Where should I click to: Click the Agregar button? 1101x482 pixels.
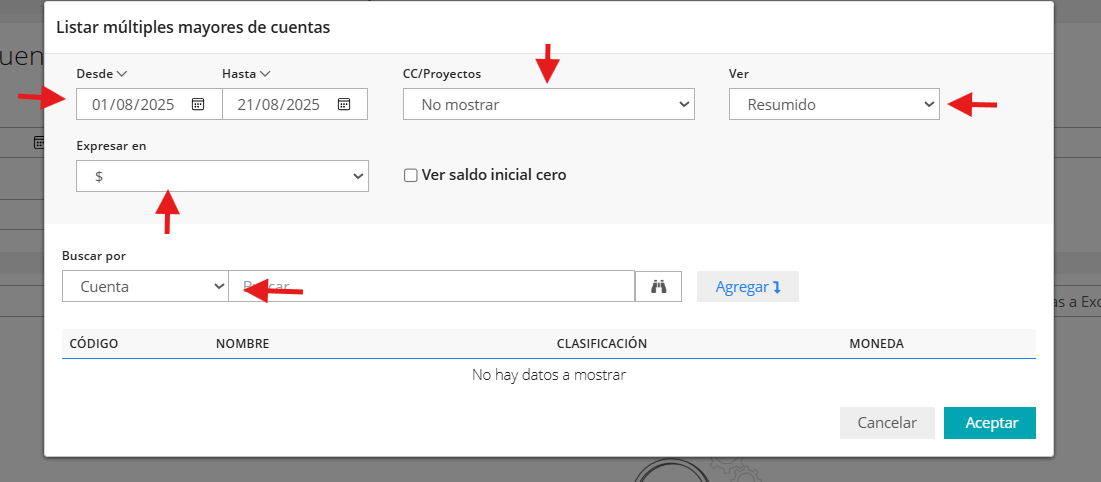[x=748, y=286]
